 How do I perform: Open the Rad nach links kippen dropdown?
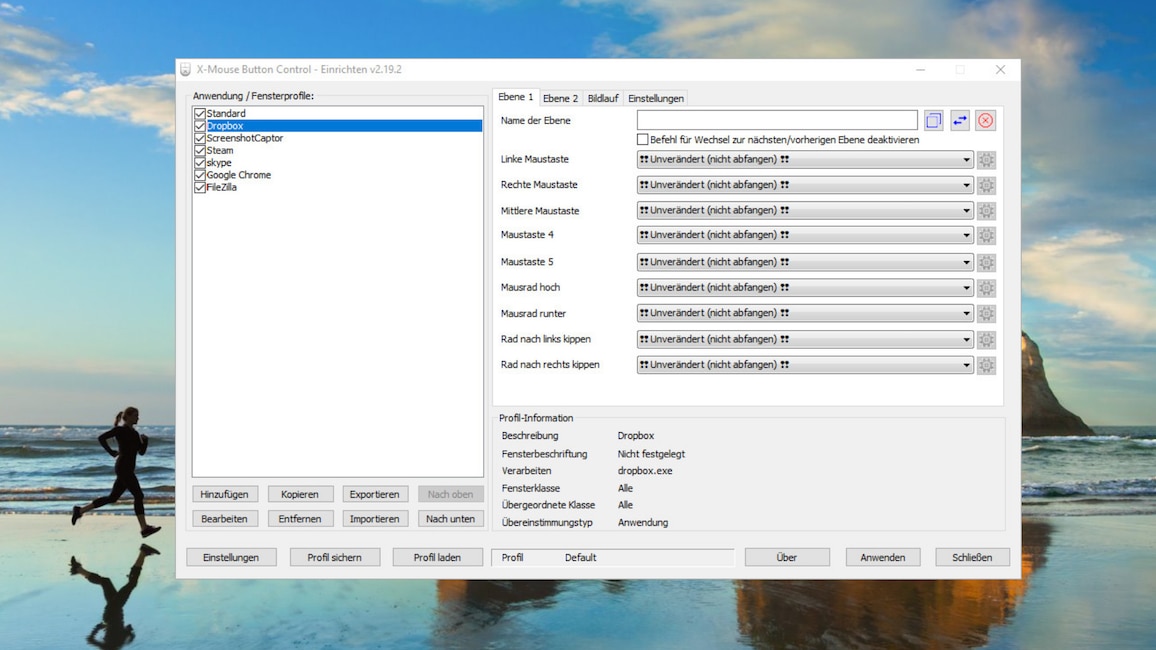pyautogui.click(x=805, y=339)
